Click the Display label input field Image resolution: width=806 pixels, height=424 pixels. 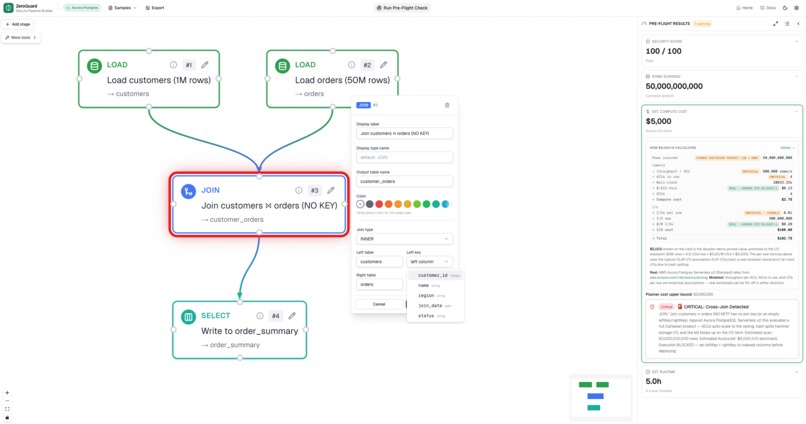click(405, 133)
